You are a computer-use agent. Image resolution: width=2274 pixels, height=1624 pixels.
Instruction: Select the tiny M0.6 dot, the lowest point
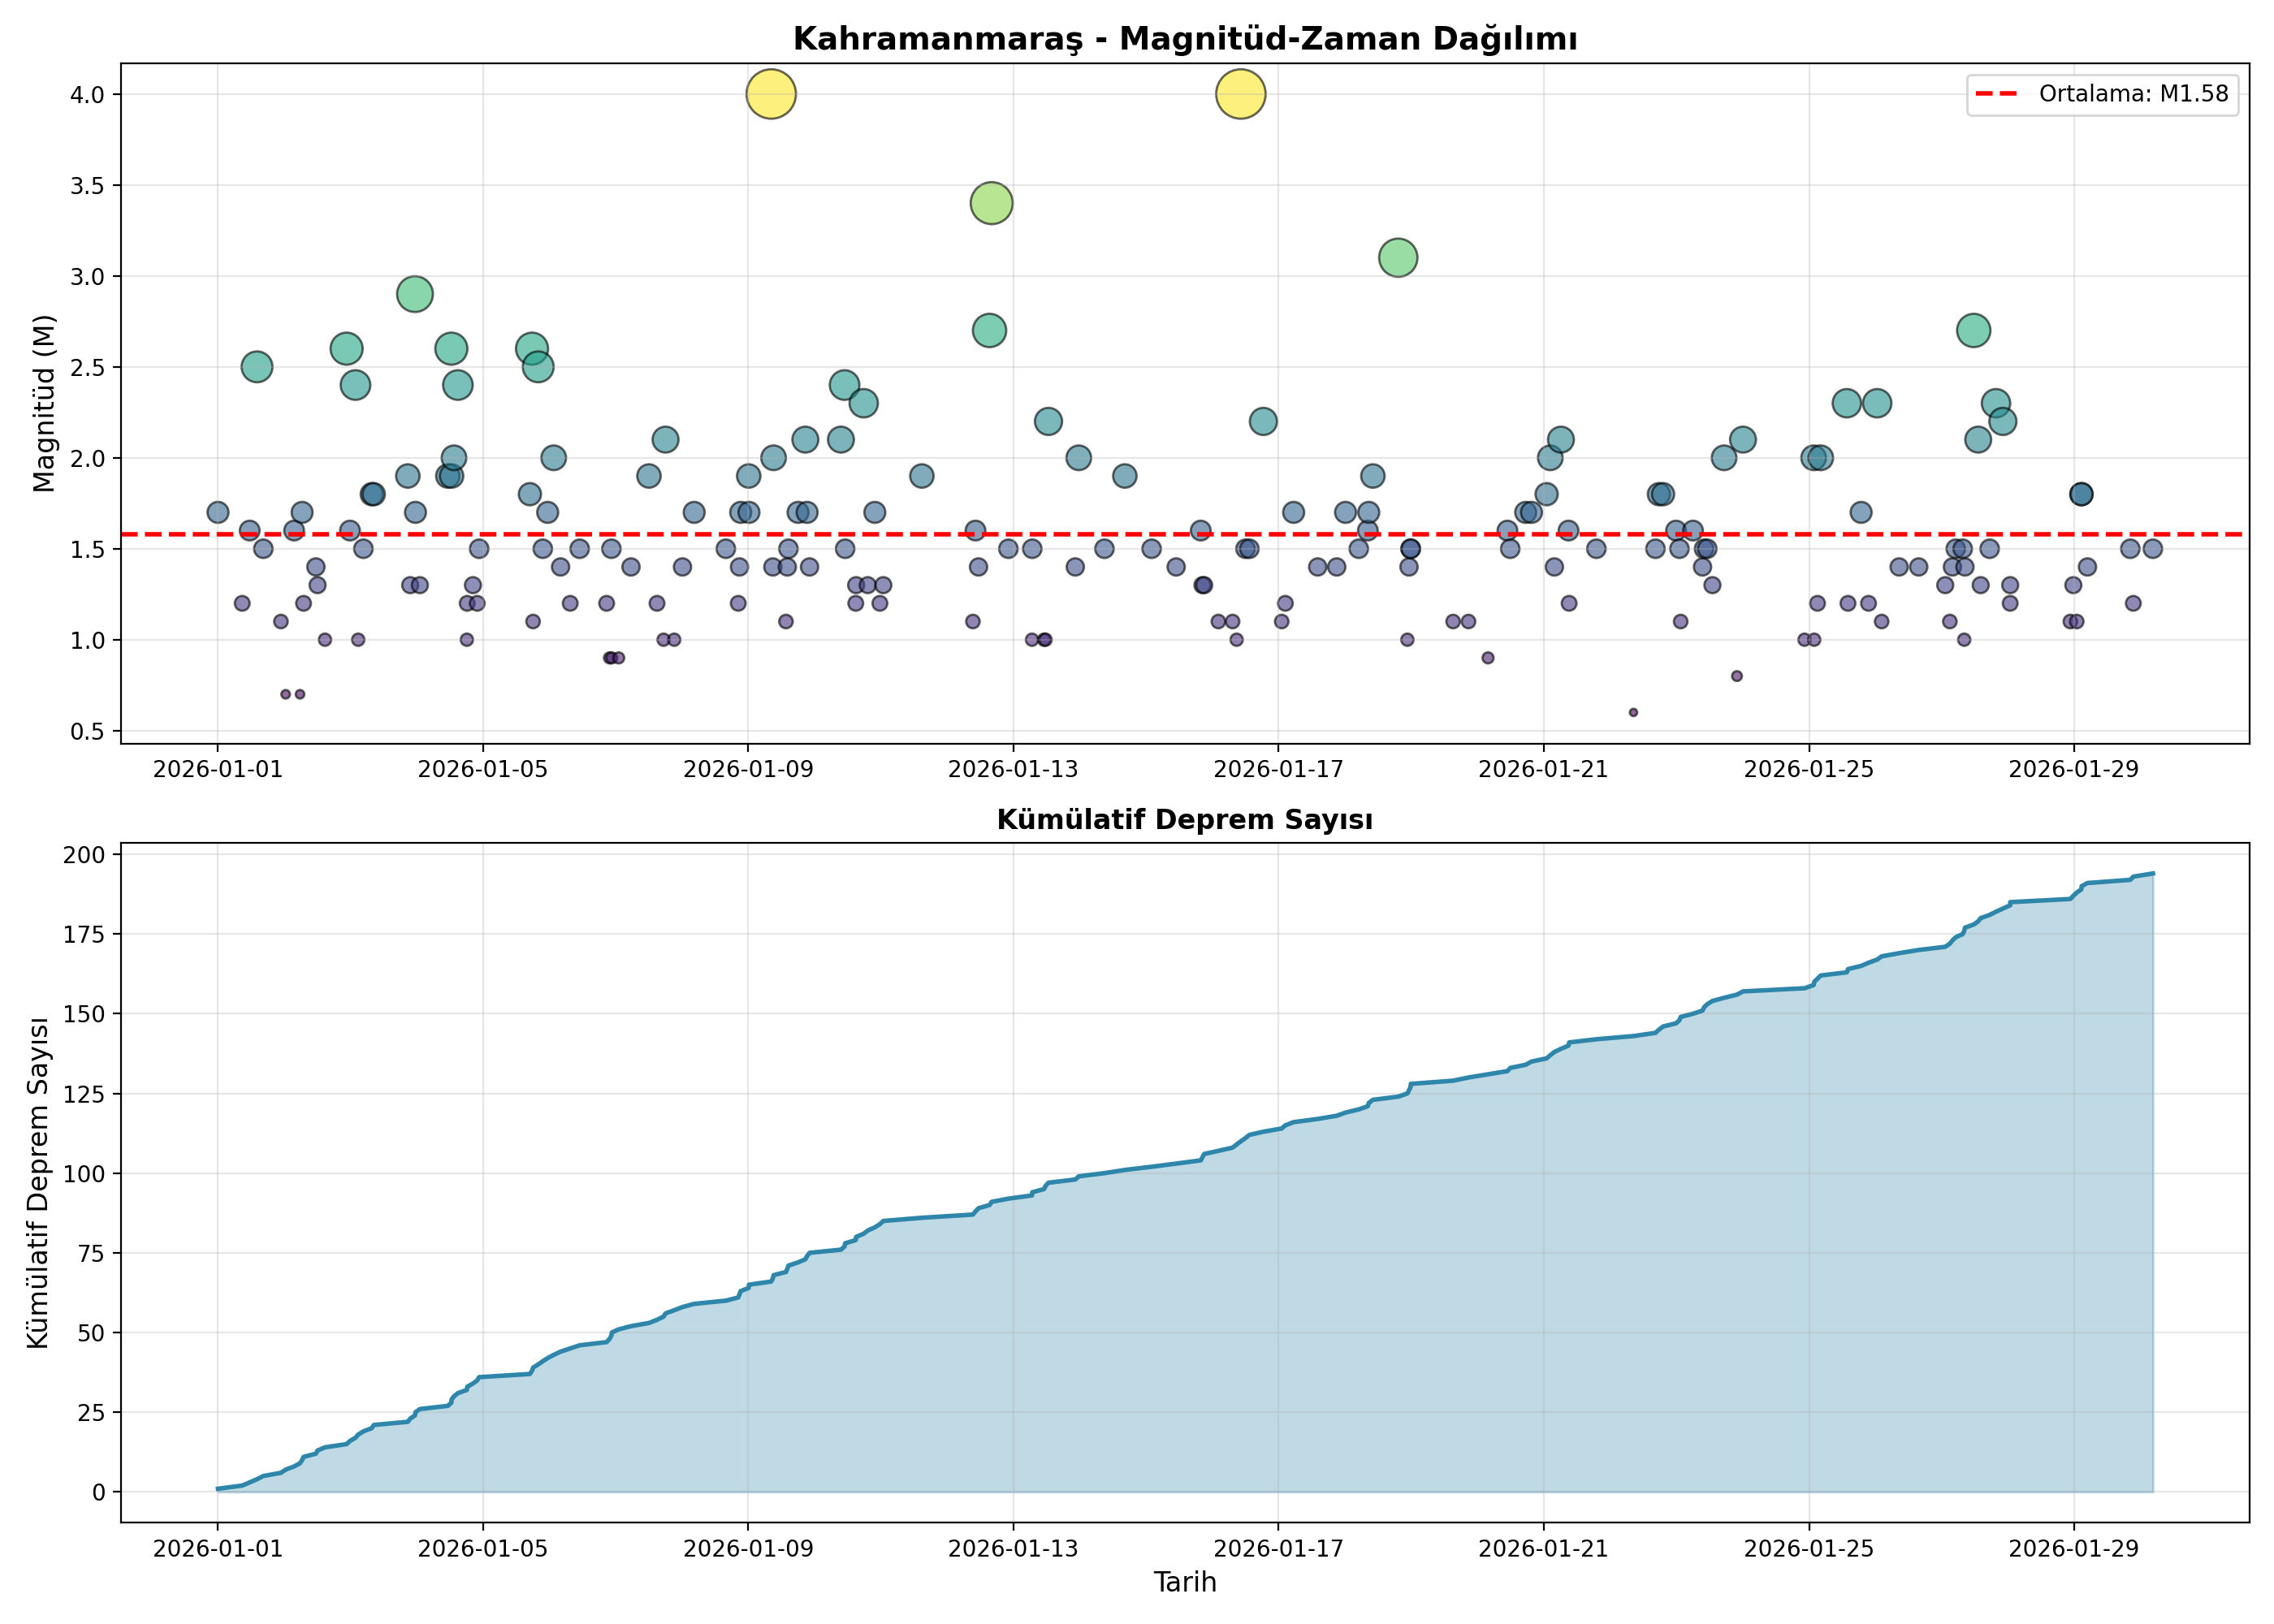tap(1633, 713)
